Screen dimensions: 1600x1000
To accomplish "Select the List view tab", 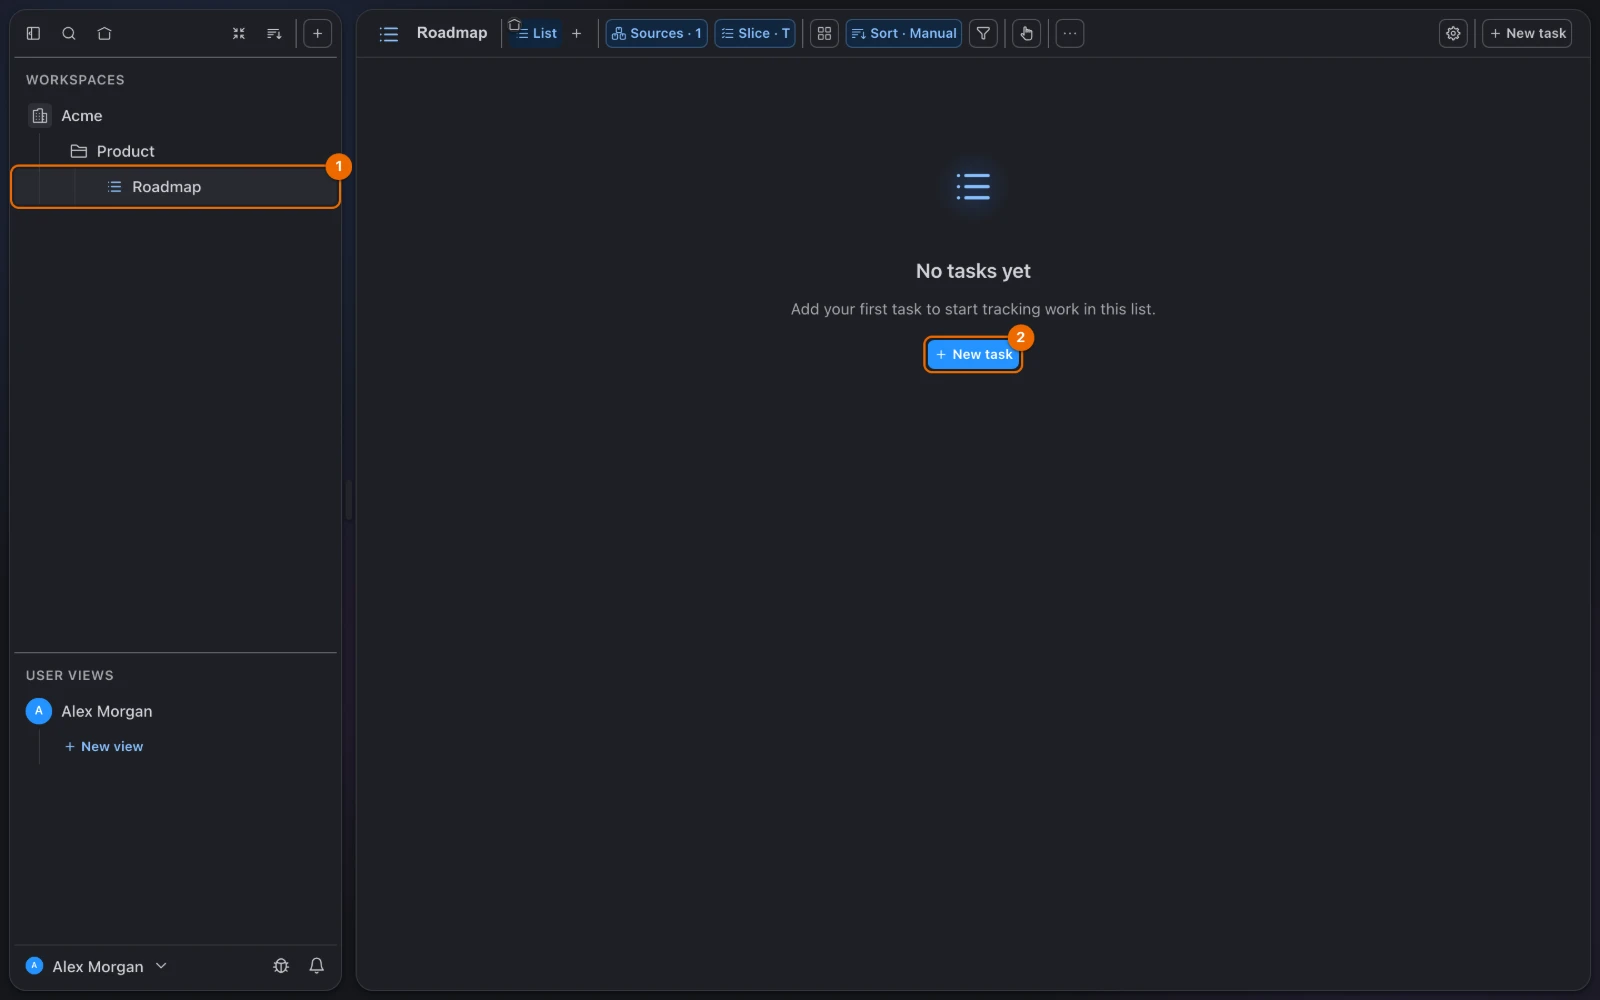I will pyautogui.click(x=537, y=33).
